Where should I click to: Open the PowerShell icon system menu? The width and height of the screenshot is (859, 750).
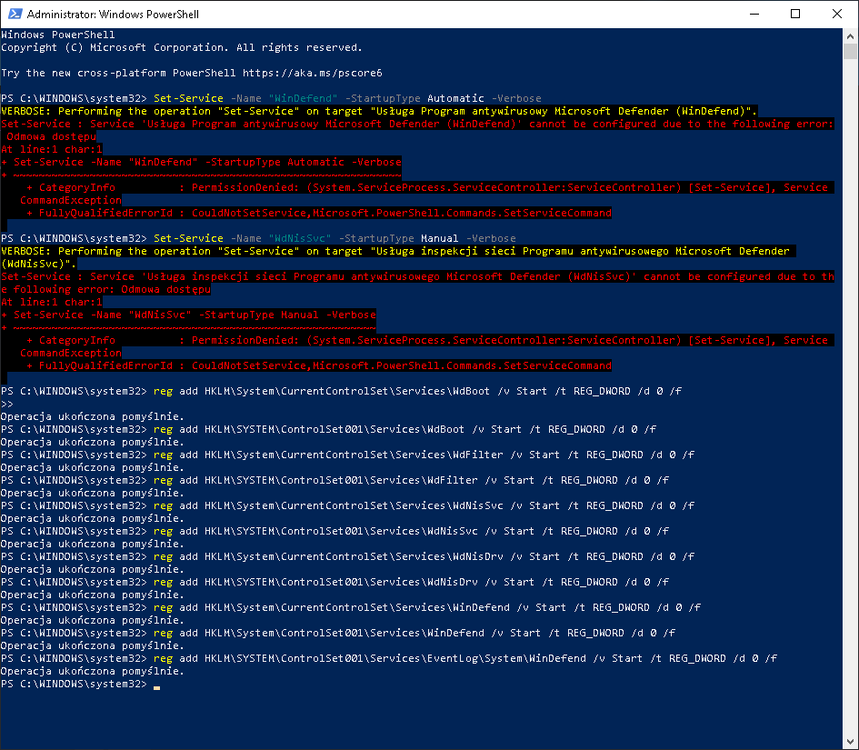pyautogui.click(x=15, y=14)
